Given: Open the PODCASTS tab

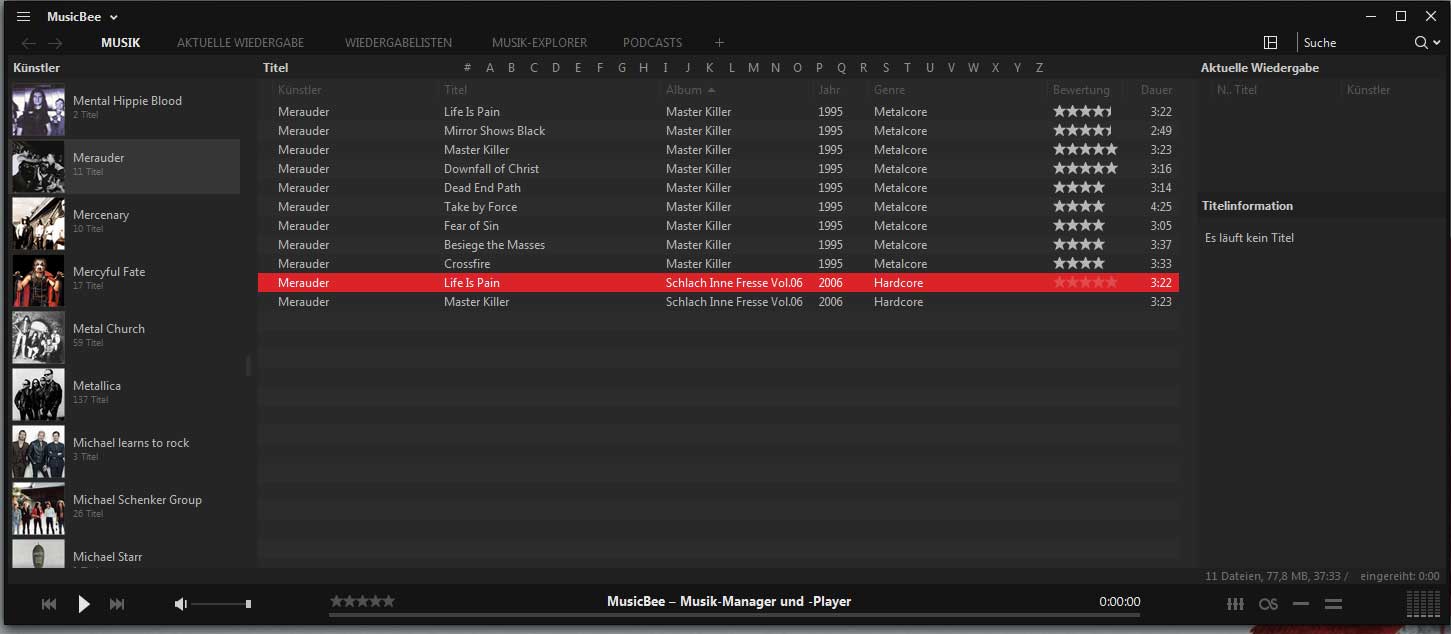Looking at the screenshot, I should 652,43.
